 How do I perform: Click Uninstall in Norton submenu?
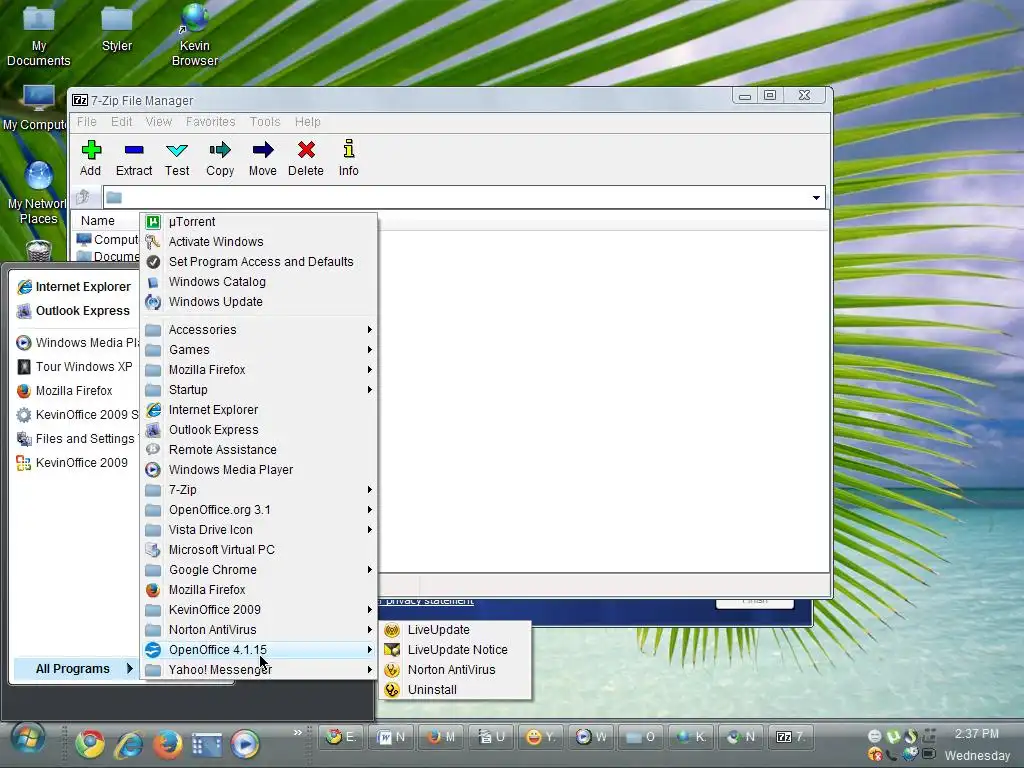[x=456, y=690]
